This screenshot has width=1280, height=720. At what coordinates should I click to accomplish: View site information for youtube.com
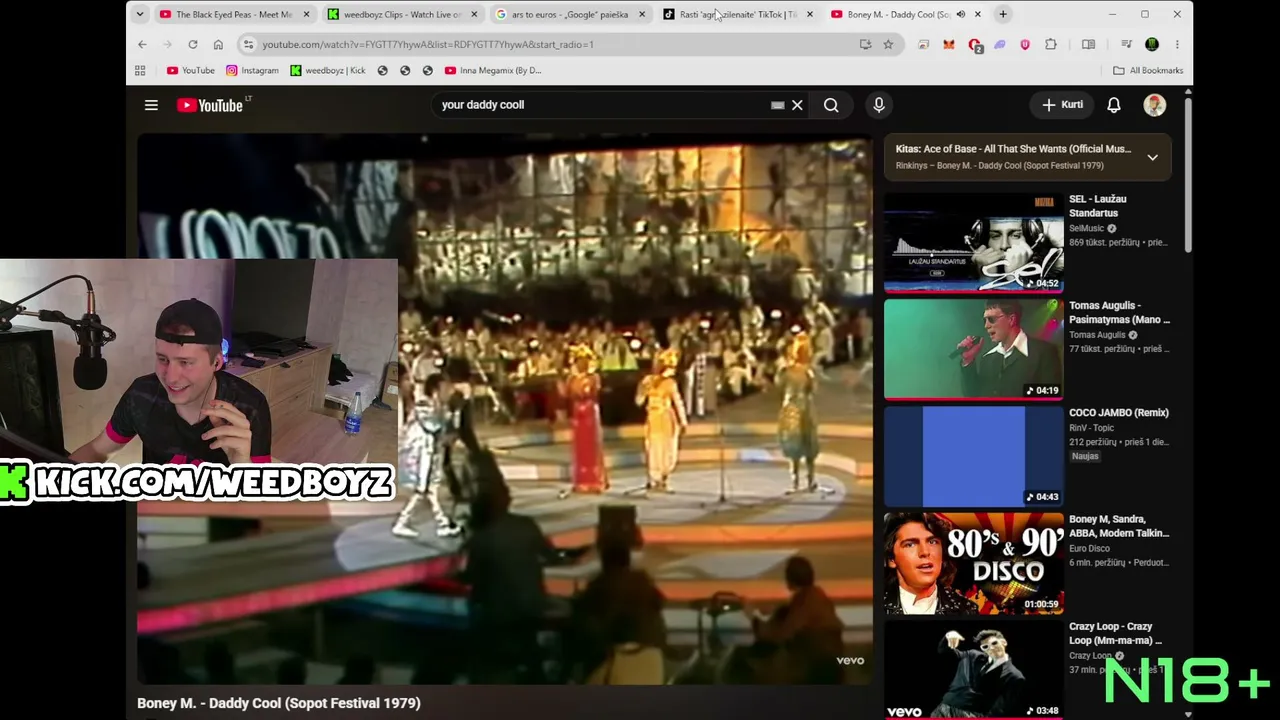(248, 44)
